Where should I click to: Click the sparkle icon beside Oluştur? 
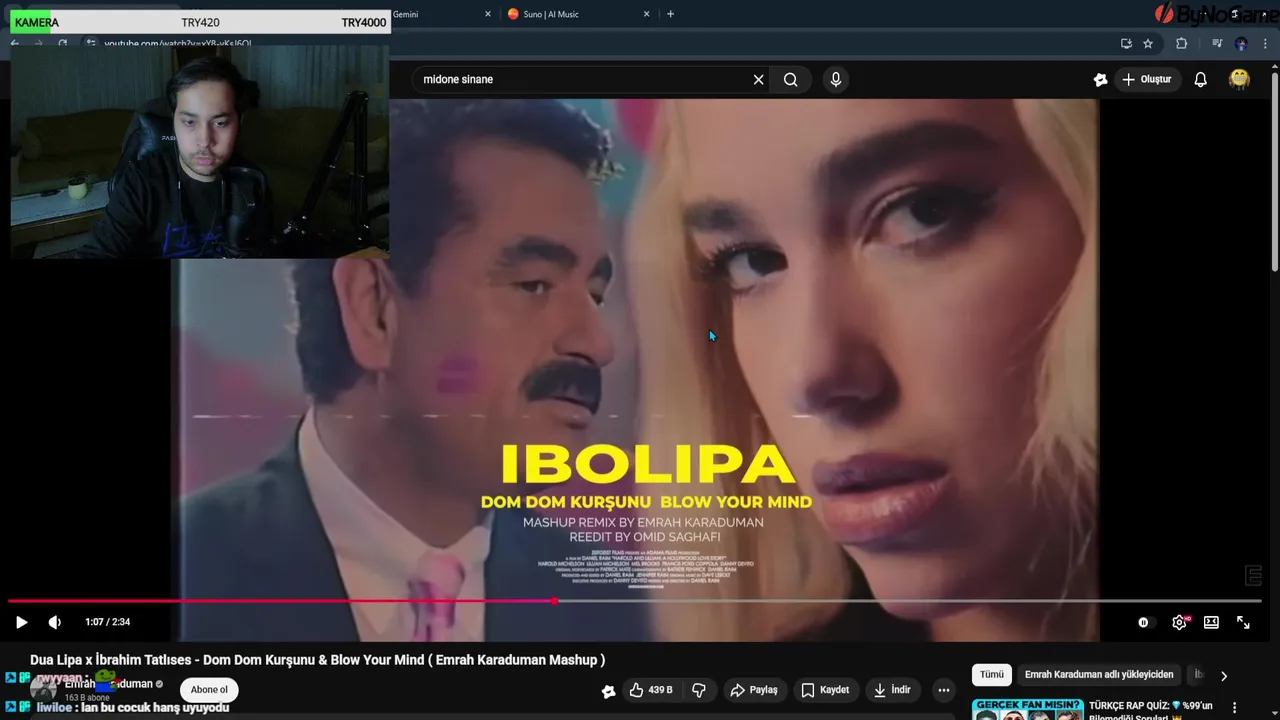coord(1100,79)
